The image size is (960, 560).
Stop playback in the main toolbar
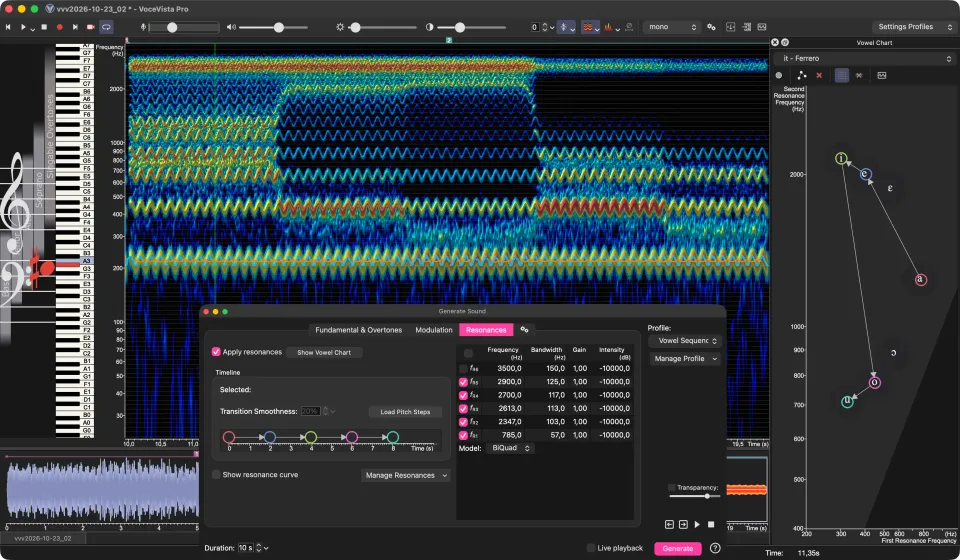click(x=44, y=27)
